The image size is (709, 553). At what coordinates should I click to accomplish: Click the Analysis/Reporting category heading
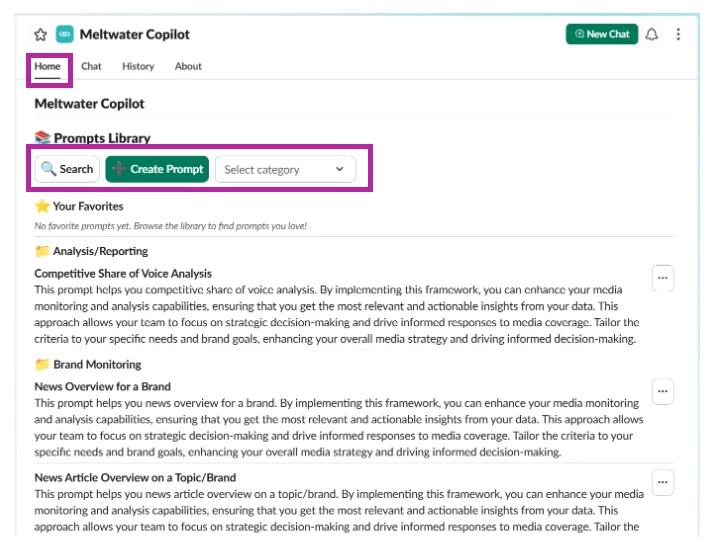coord(100,251)
